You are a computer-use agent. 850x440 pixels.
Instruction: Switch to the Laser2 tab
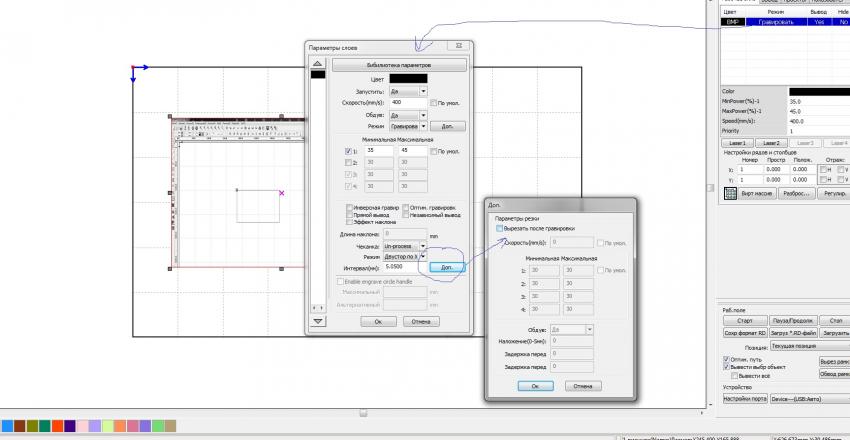click(770, 143)
